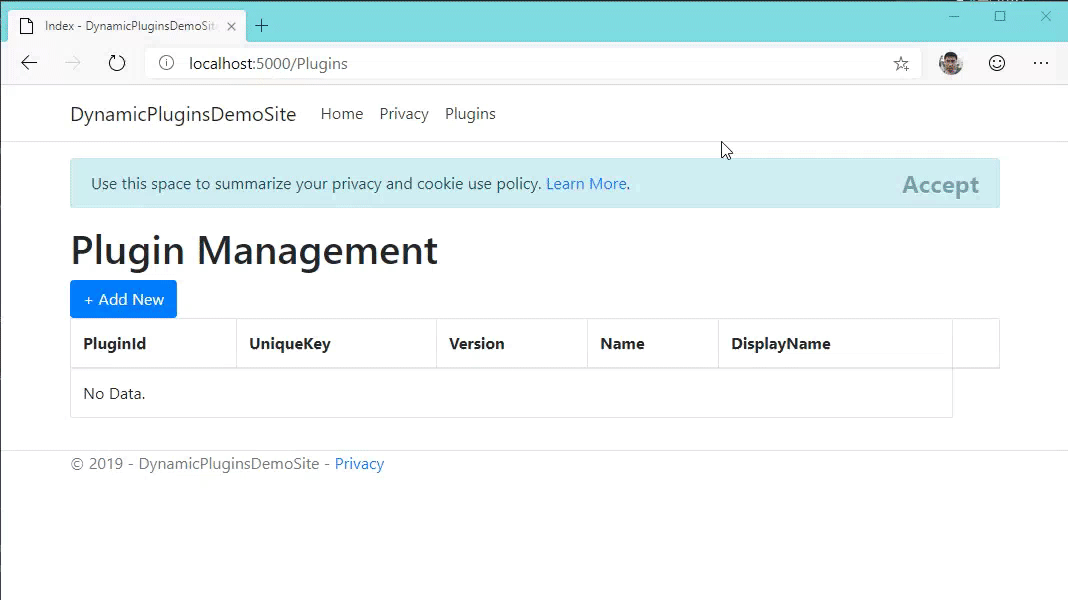Close the Index DynamicPluginsDemoSite tab

point(234,26)
